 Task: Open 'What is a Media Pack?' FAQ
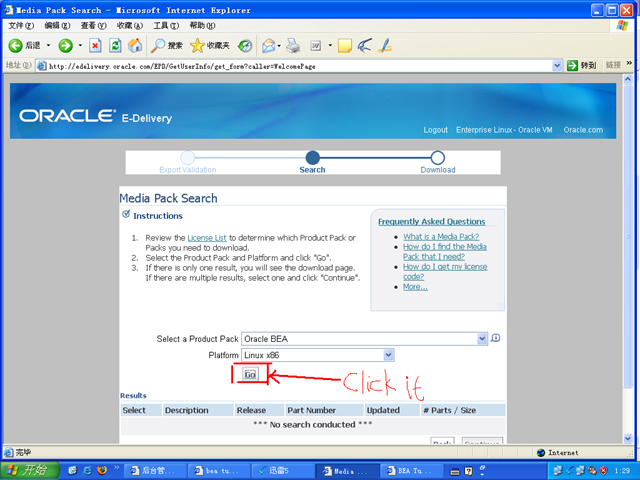441,237
